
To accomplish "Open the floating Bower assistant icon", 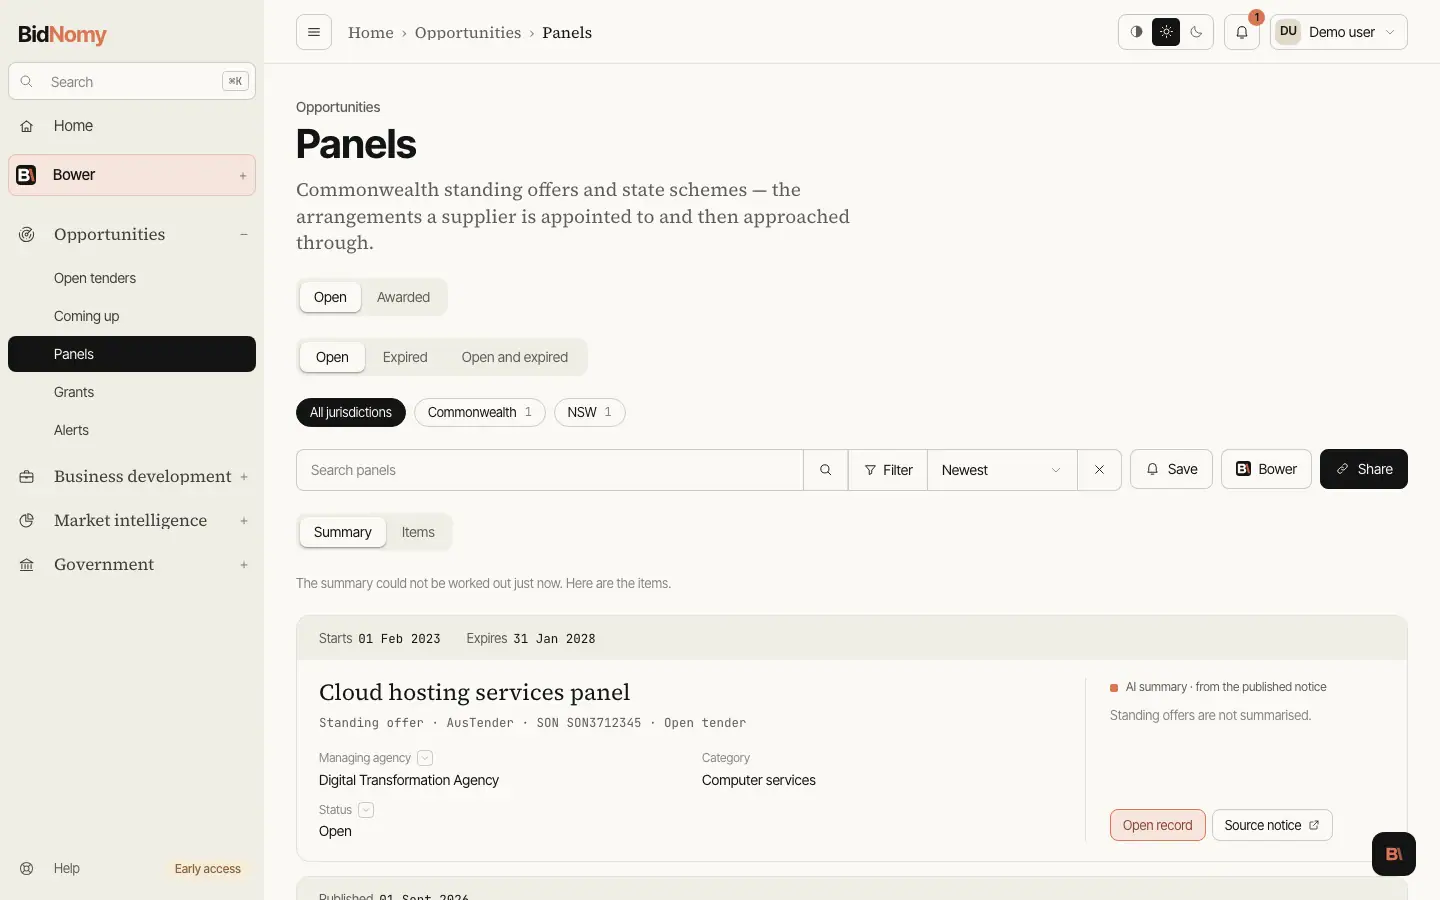I will 1394,854.
